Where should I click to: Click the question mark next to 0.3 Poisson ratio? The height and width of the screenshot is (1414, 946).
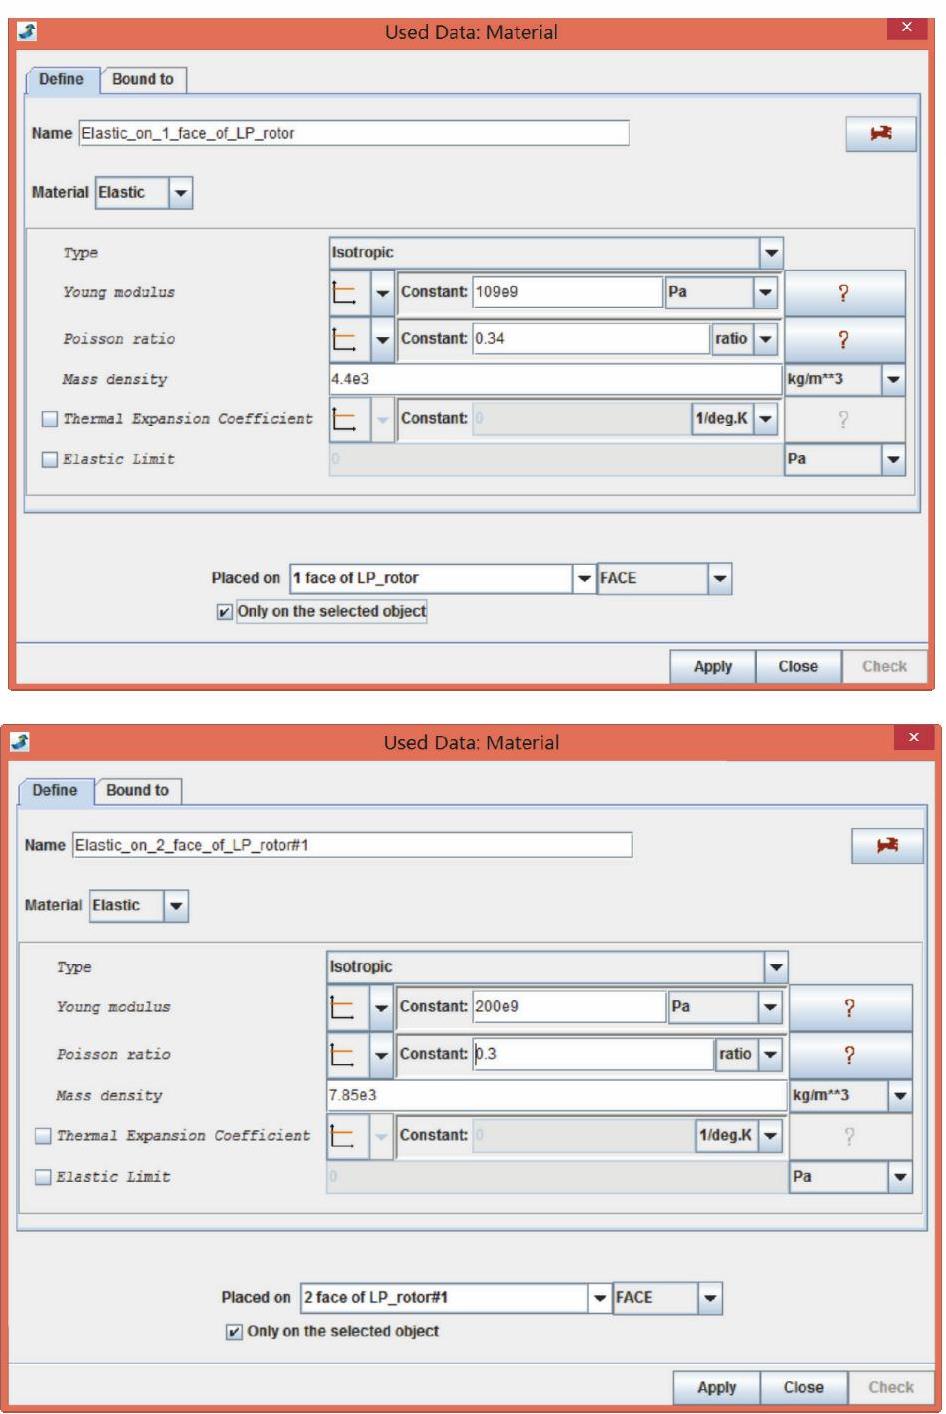[850, 1054]
